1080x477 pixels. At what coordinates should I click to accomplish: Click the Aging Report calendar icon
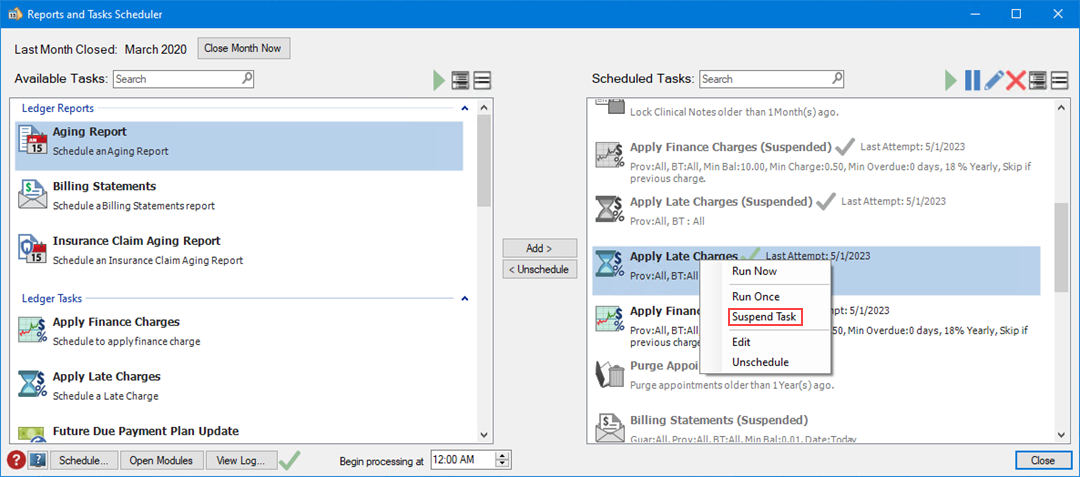click(34, 141)
